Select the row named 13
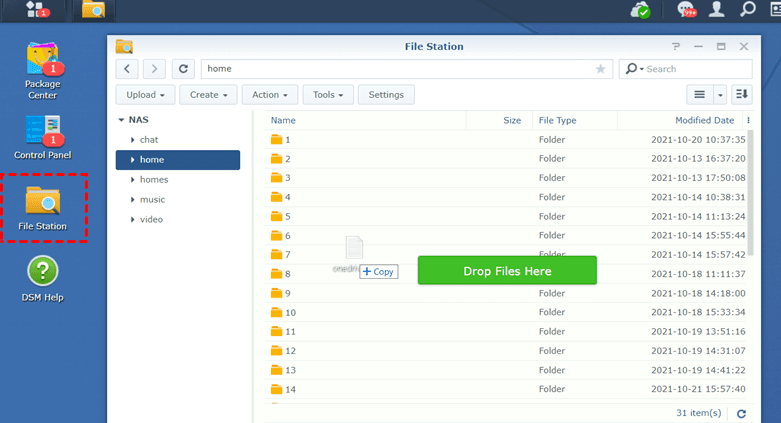 pyautogui.click(x=507, y=370)
